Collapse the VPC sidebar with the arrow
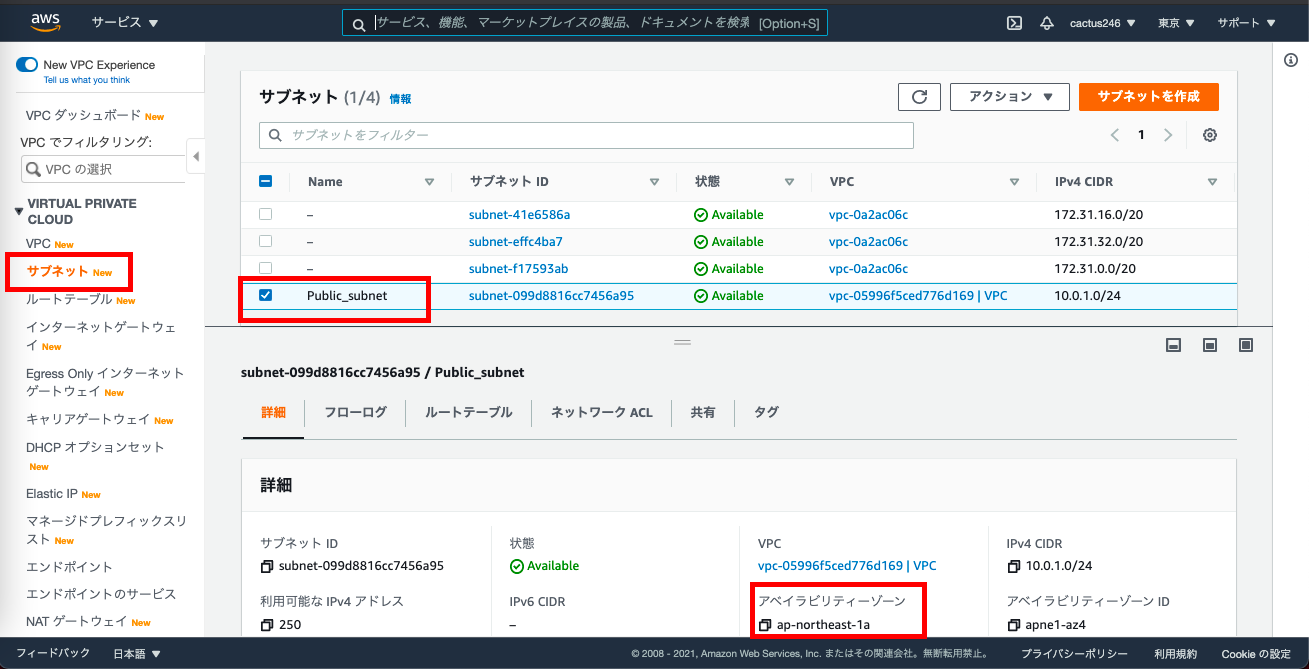The height and width of the screenshot is (669, 1309). click(x=196, y=157)
